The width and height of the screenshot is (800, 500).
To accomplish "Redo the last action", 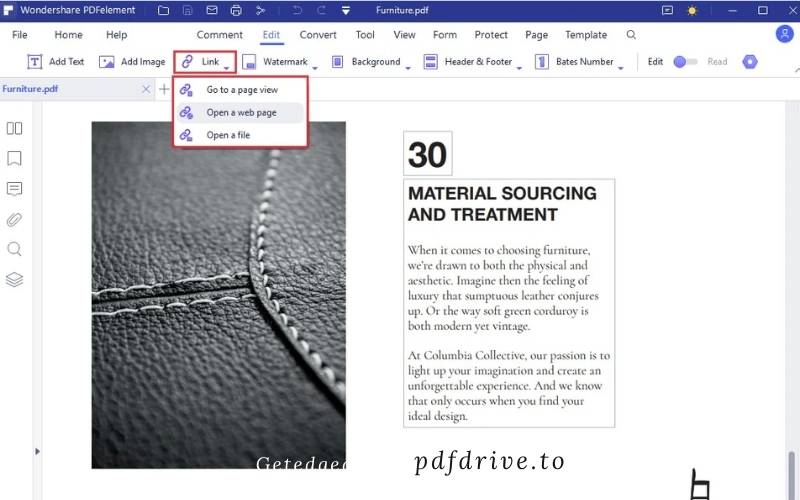I will 321,10.
